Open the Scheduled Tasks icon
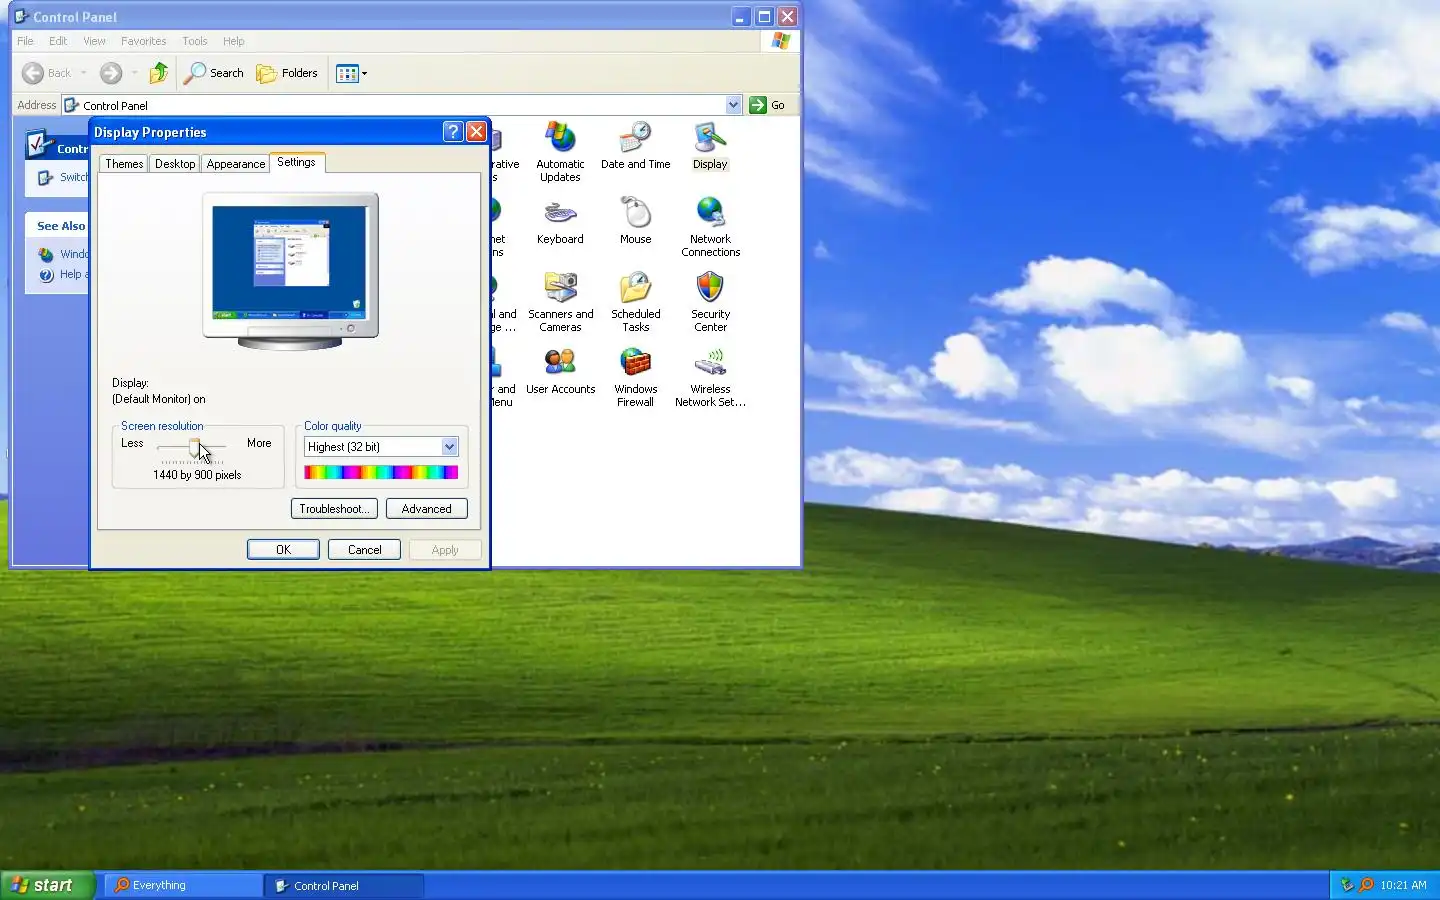Viewport: 1440px width, 900px height. [635, 302]
